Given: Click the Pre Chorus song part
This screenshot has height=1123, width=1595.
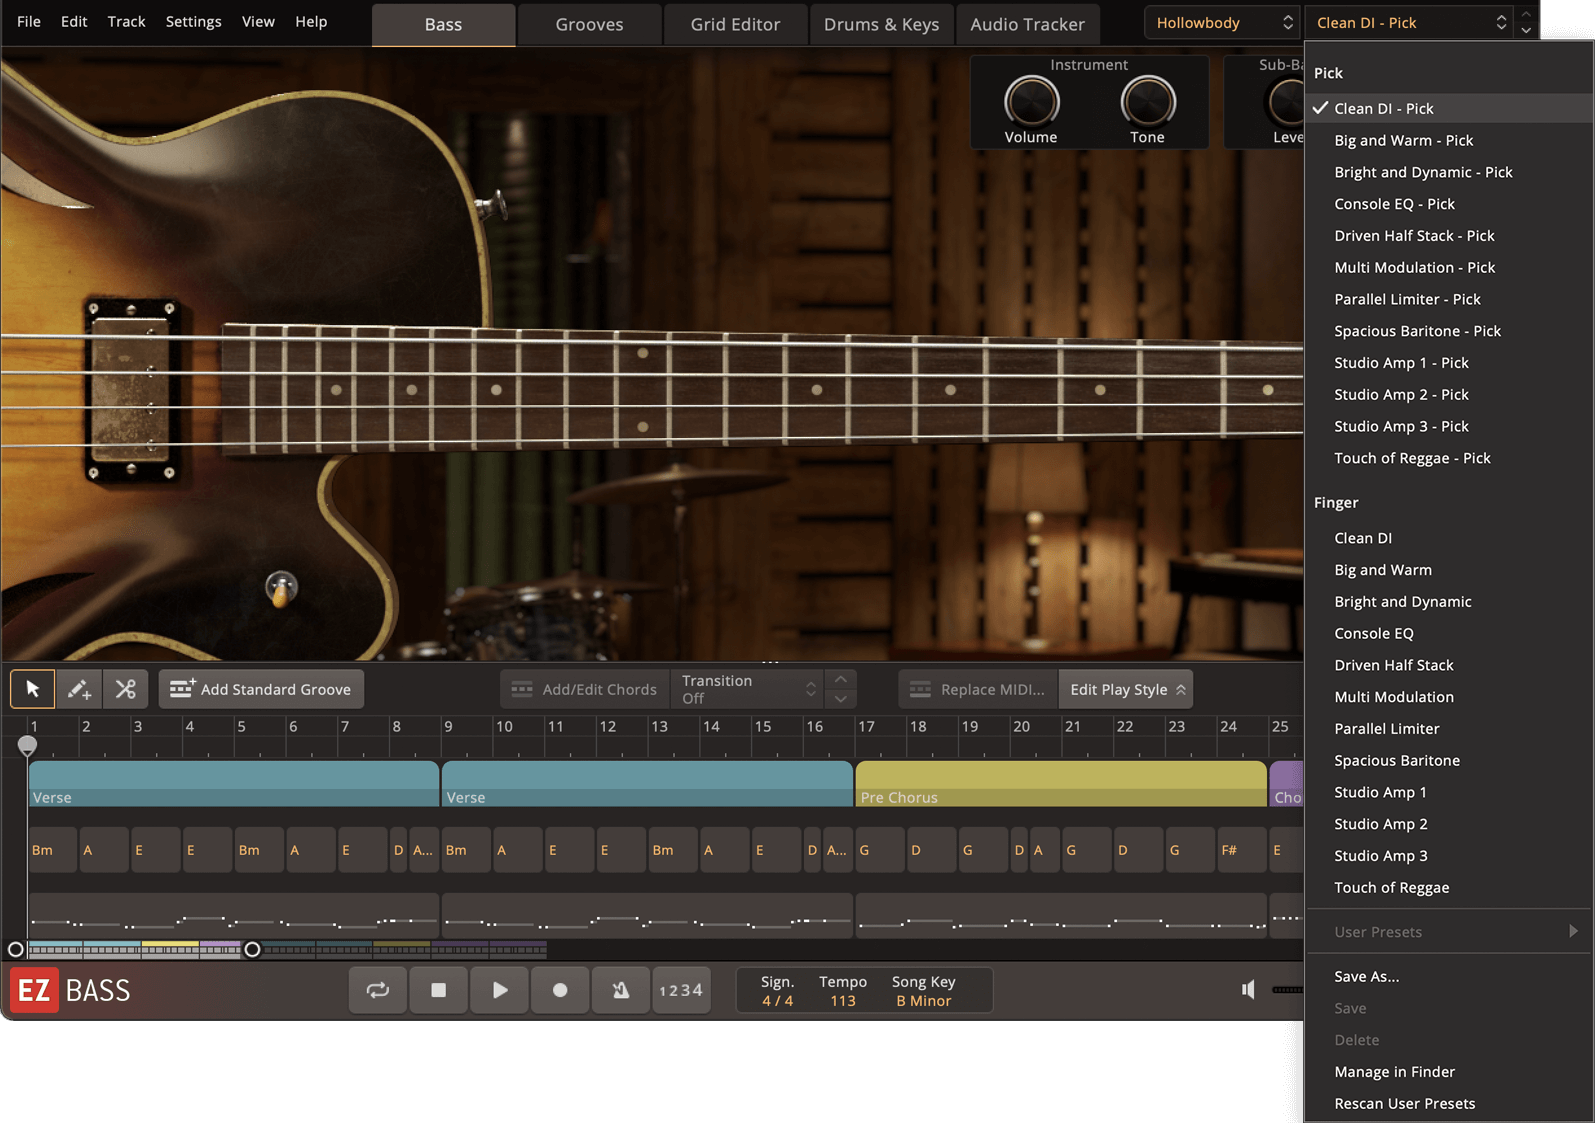Looking at the screenshot, I should point(1061,784).
